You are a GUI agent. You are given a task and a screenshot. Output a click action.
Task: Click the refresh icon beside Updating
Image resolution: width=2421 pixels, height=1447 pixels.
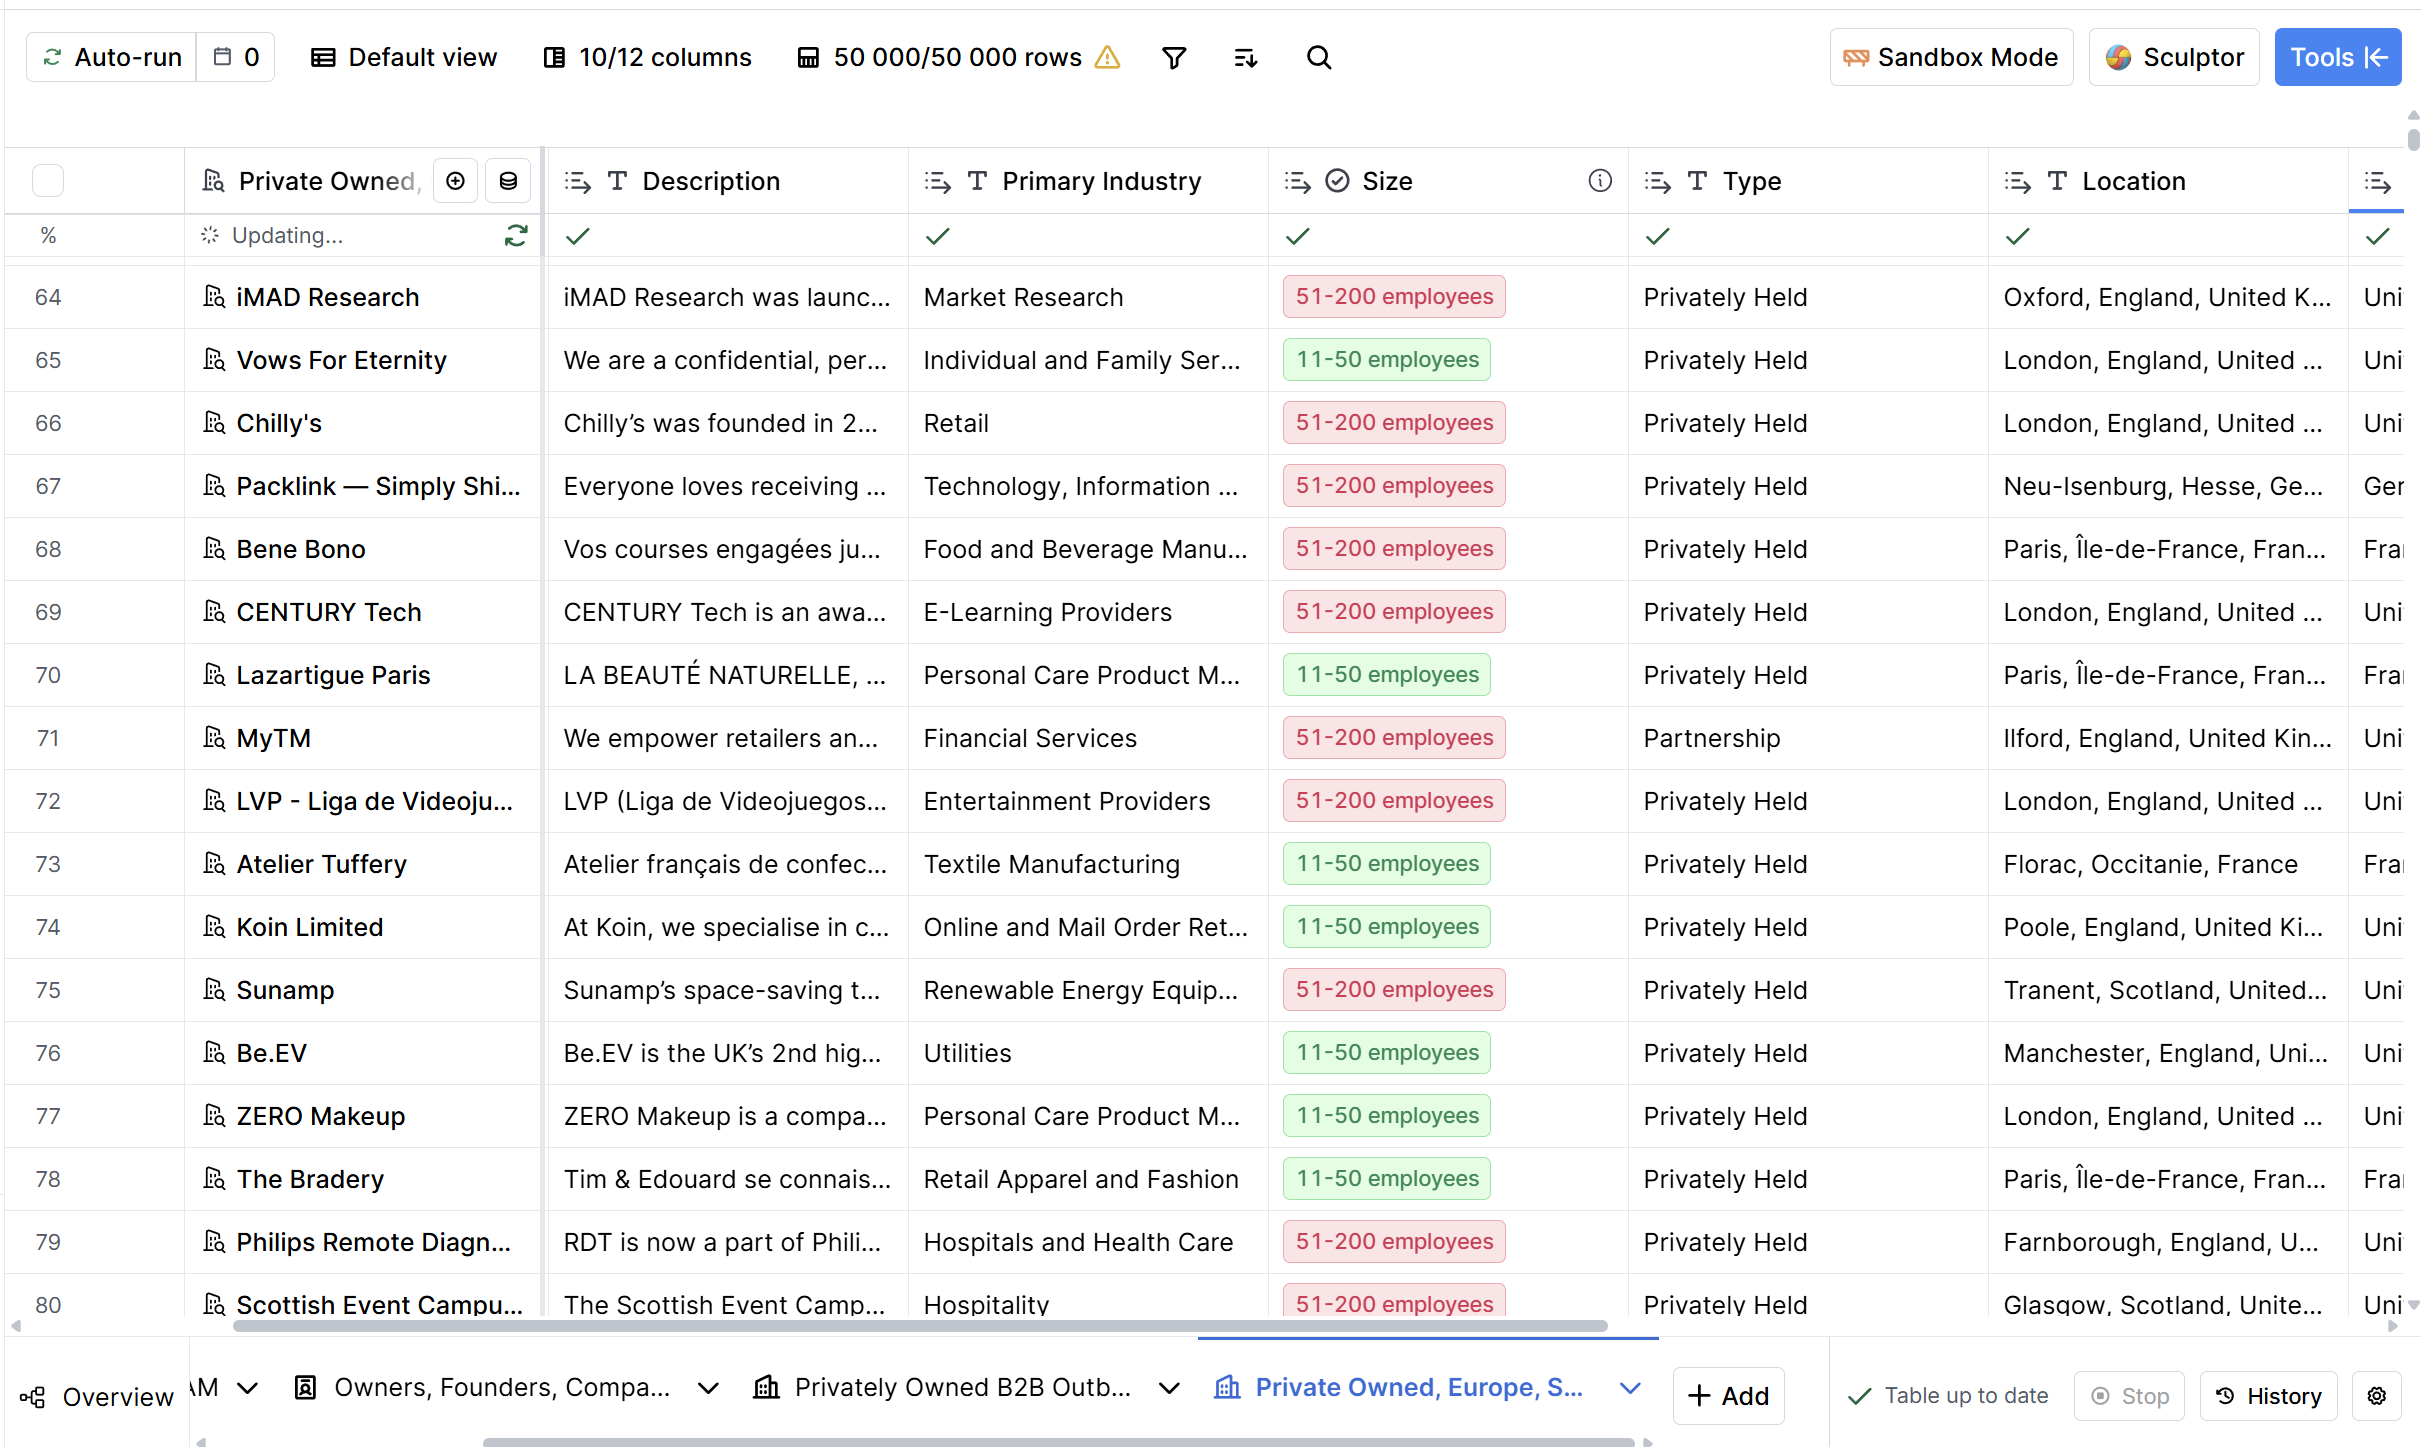pyautogui.click(x=516, y=236)
